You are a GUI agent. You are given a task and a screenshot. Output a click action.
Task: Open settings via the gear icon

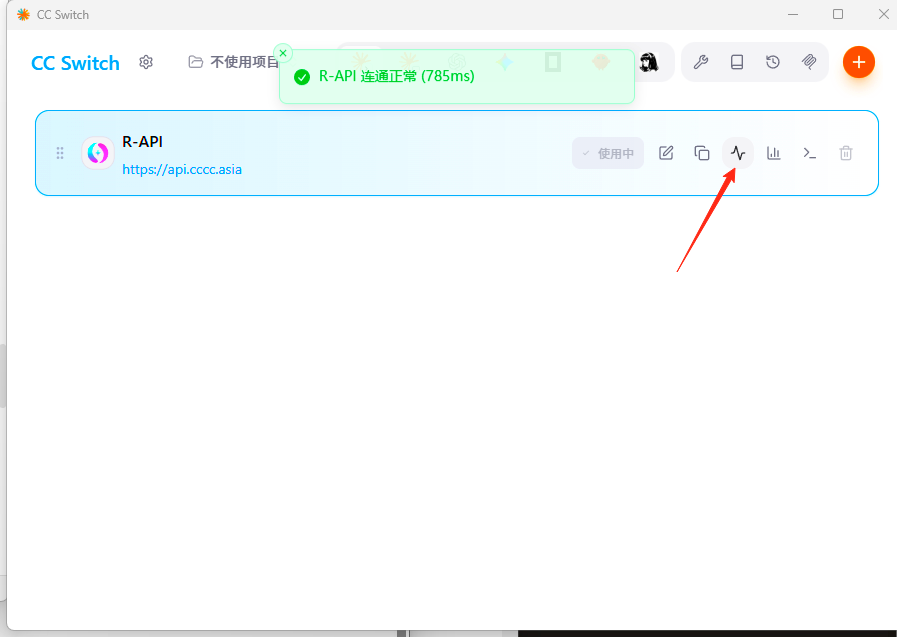[146, 62]
